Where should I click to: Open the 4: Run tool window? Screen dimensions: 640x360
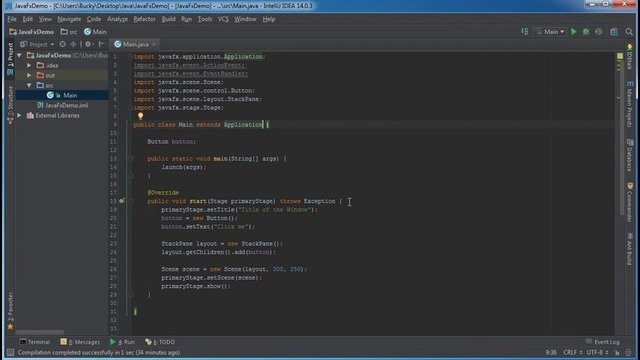122,342
